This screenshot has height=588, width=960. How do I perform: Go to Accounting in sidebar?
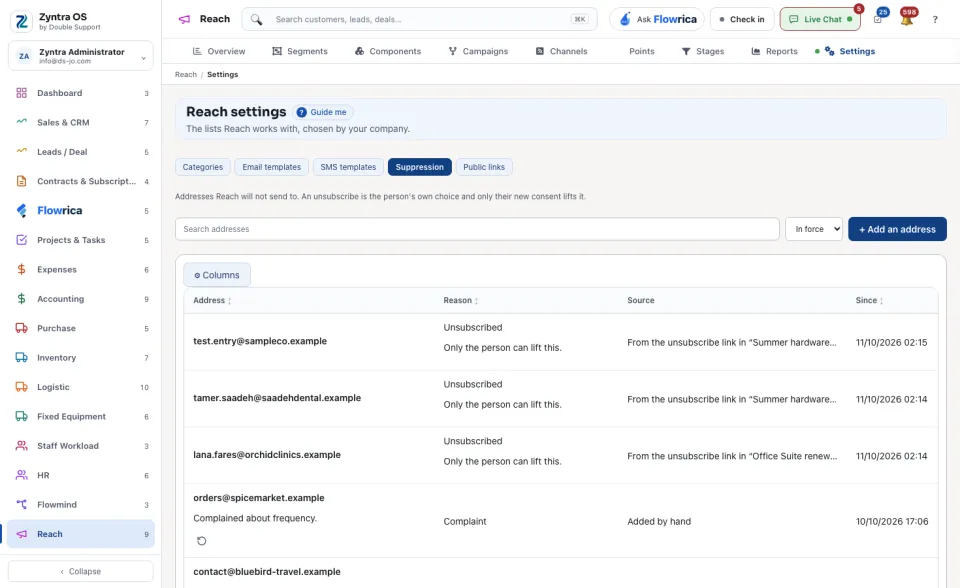(81, 299)
